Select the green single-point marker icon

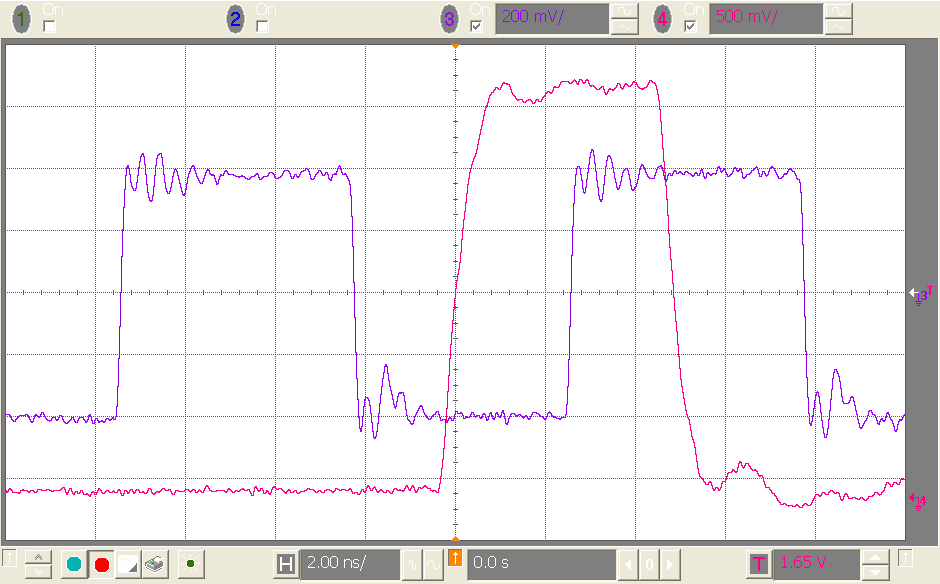pyautogui.click(x=190, y=562)
